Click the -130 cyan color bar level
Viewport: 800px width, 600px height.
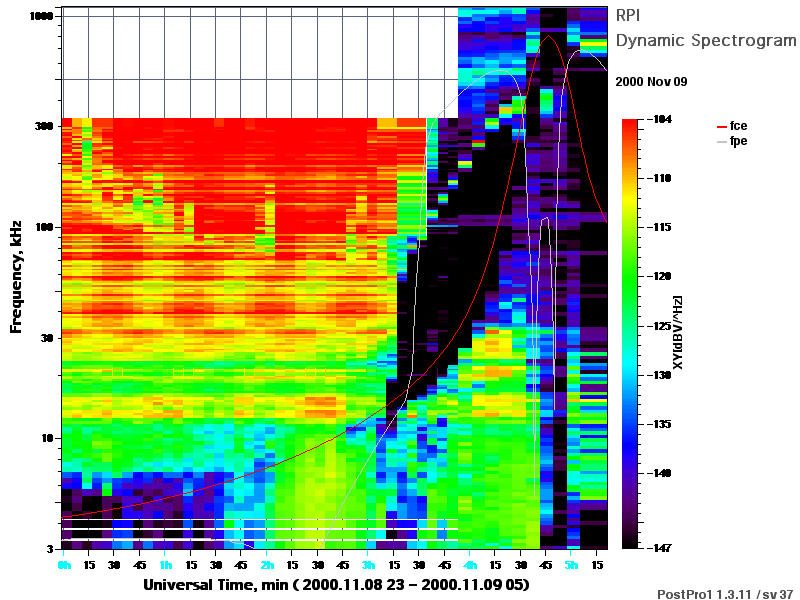(x=660, y=375)
